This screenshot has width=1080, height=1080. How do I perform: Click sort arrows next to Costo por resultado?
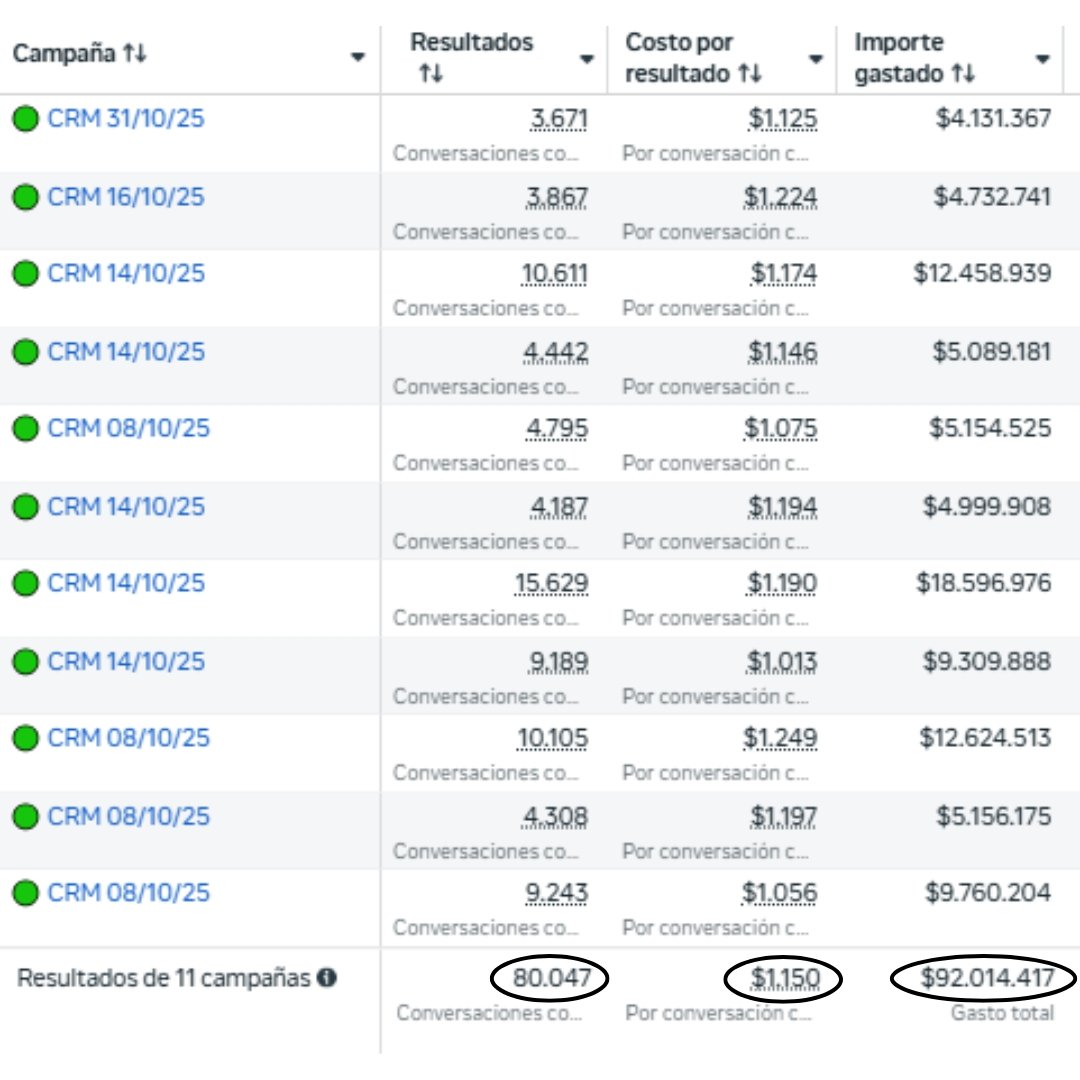point(750,74)
